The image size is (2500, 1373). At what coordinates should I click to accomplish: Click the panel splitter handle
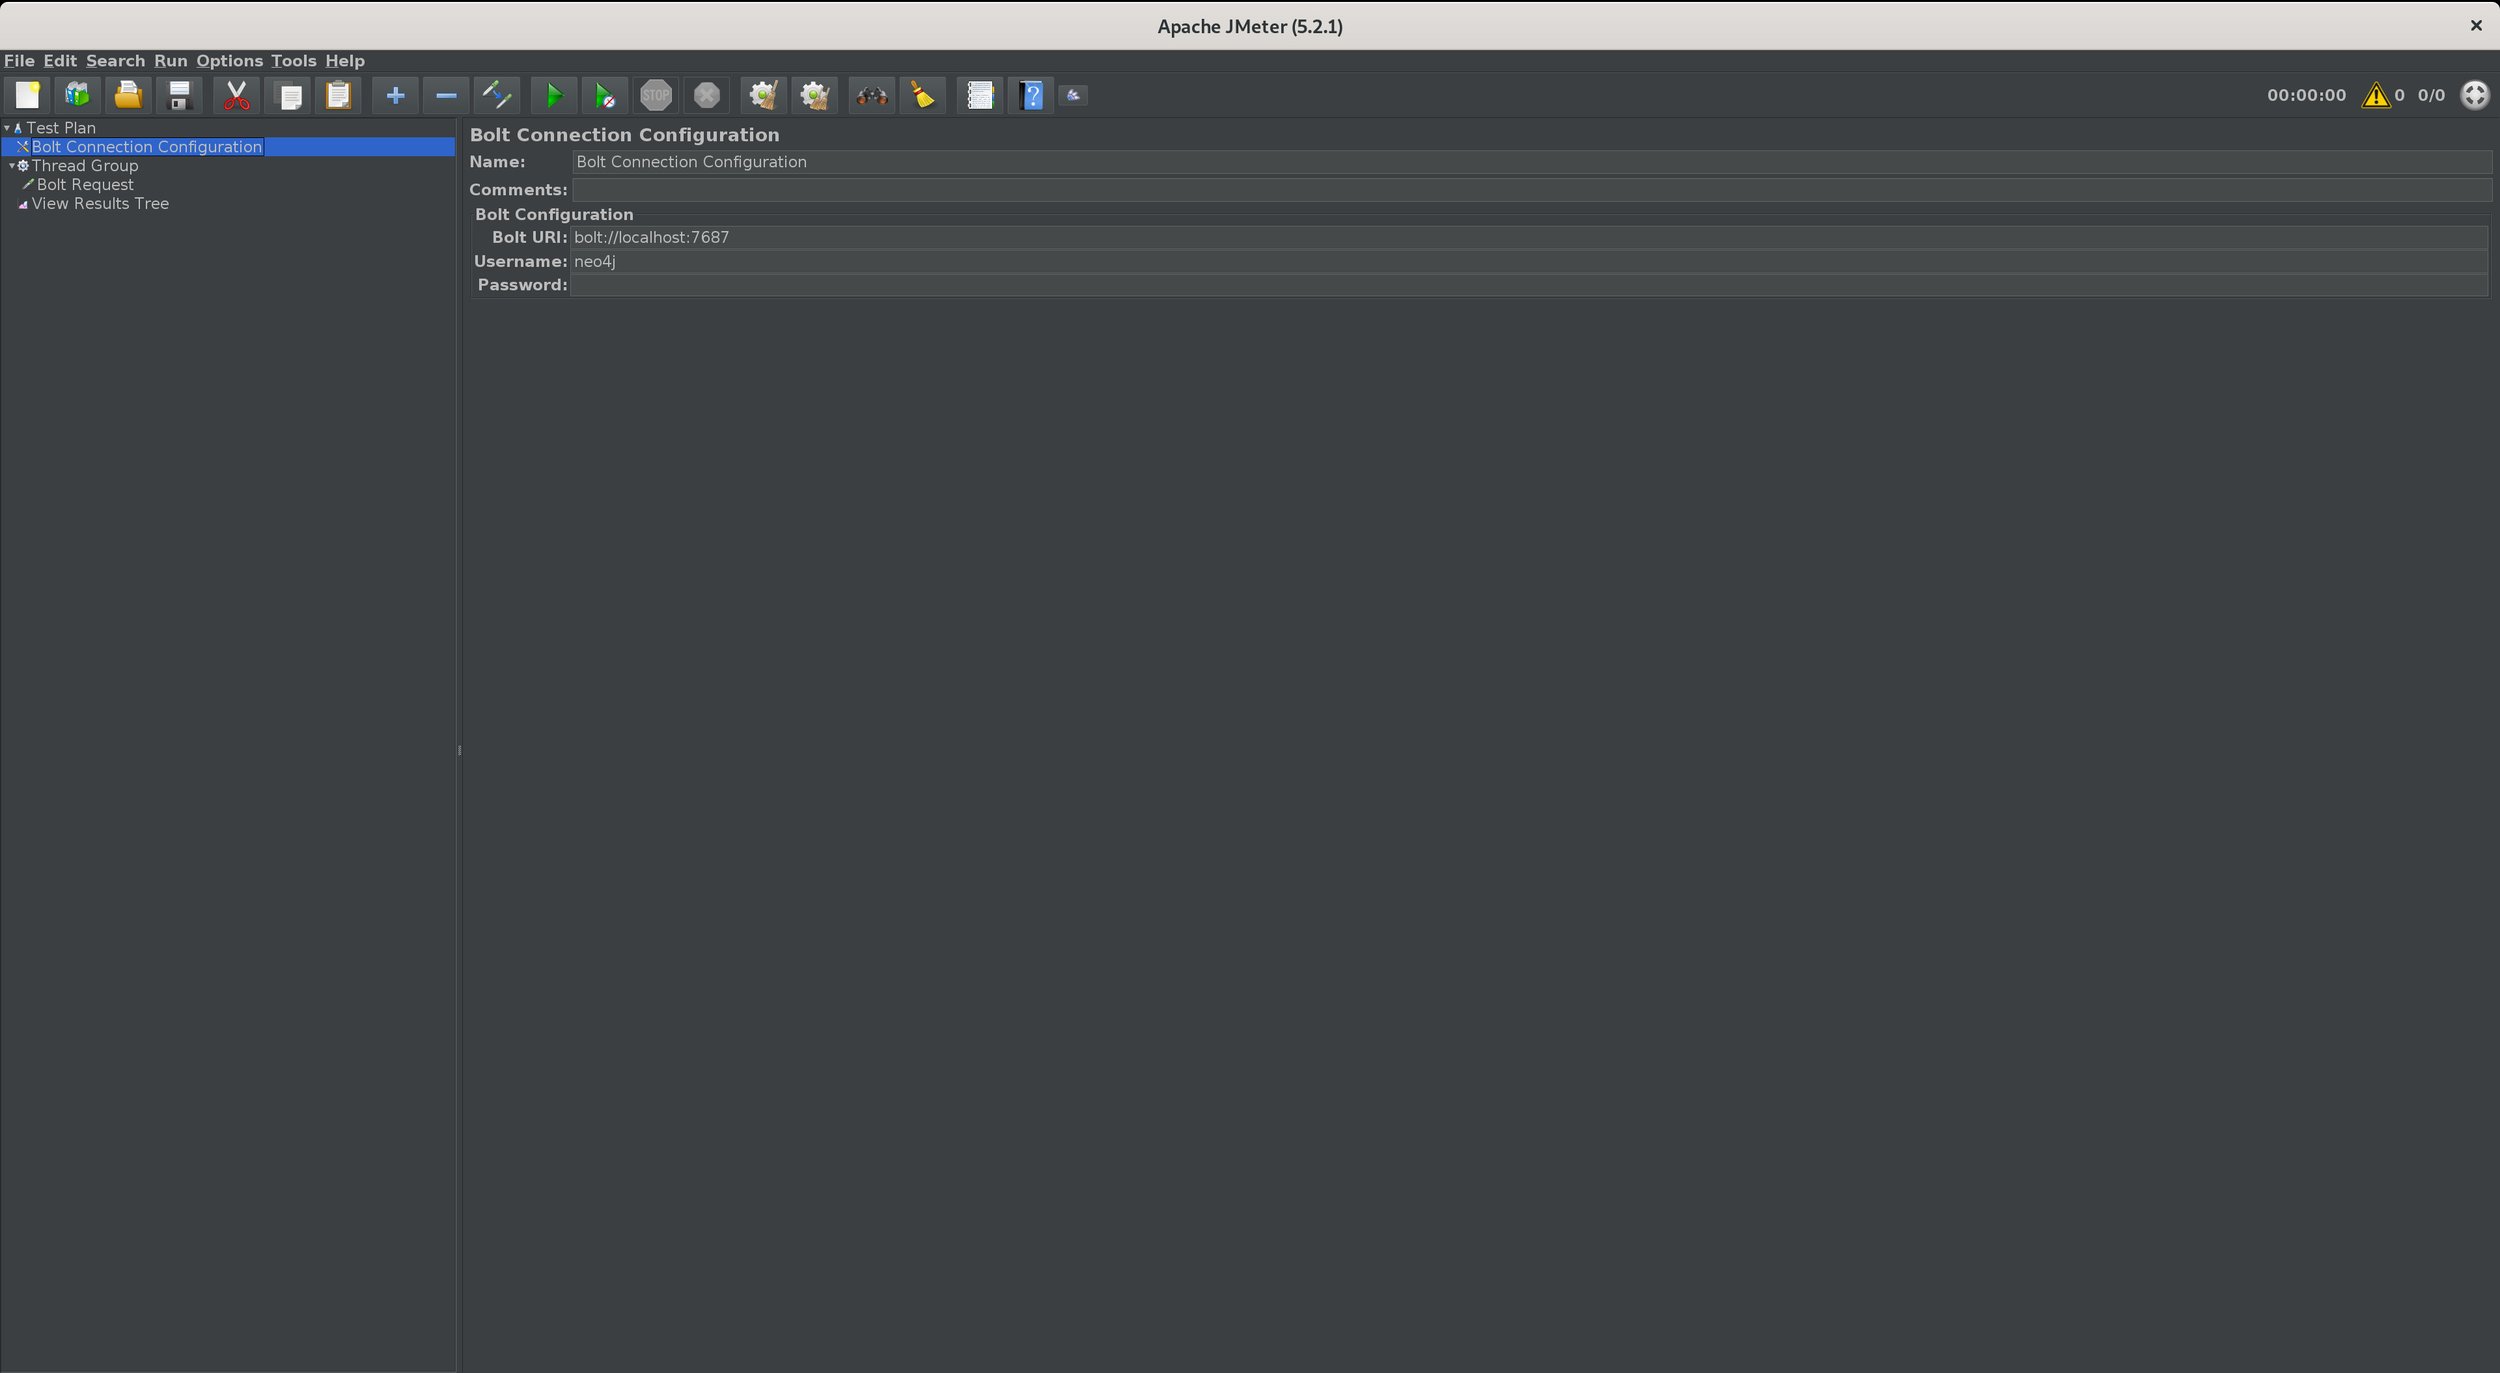click(x=459, y=750)
